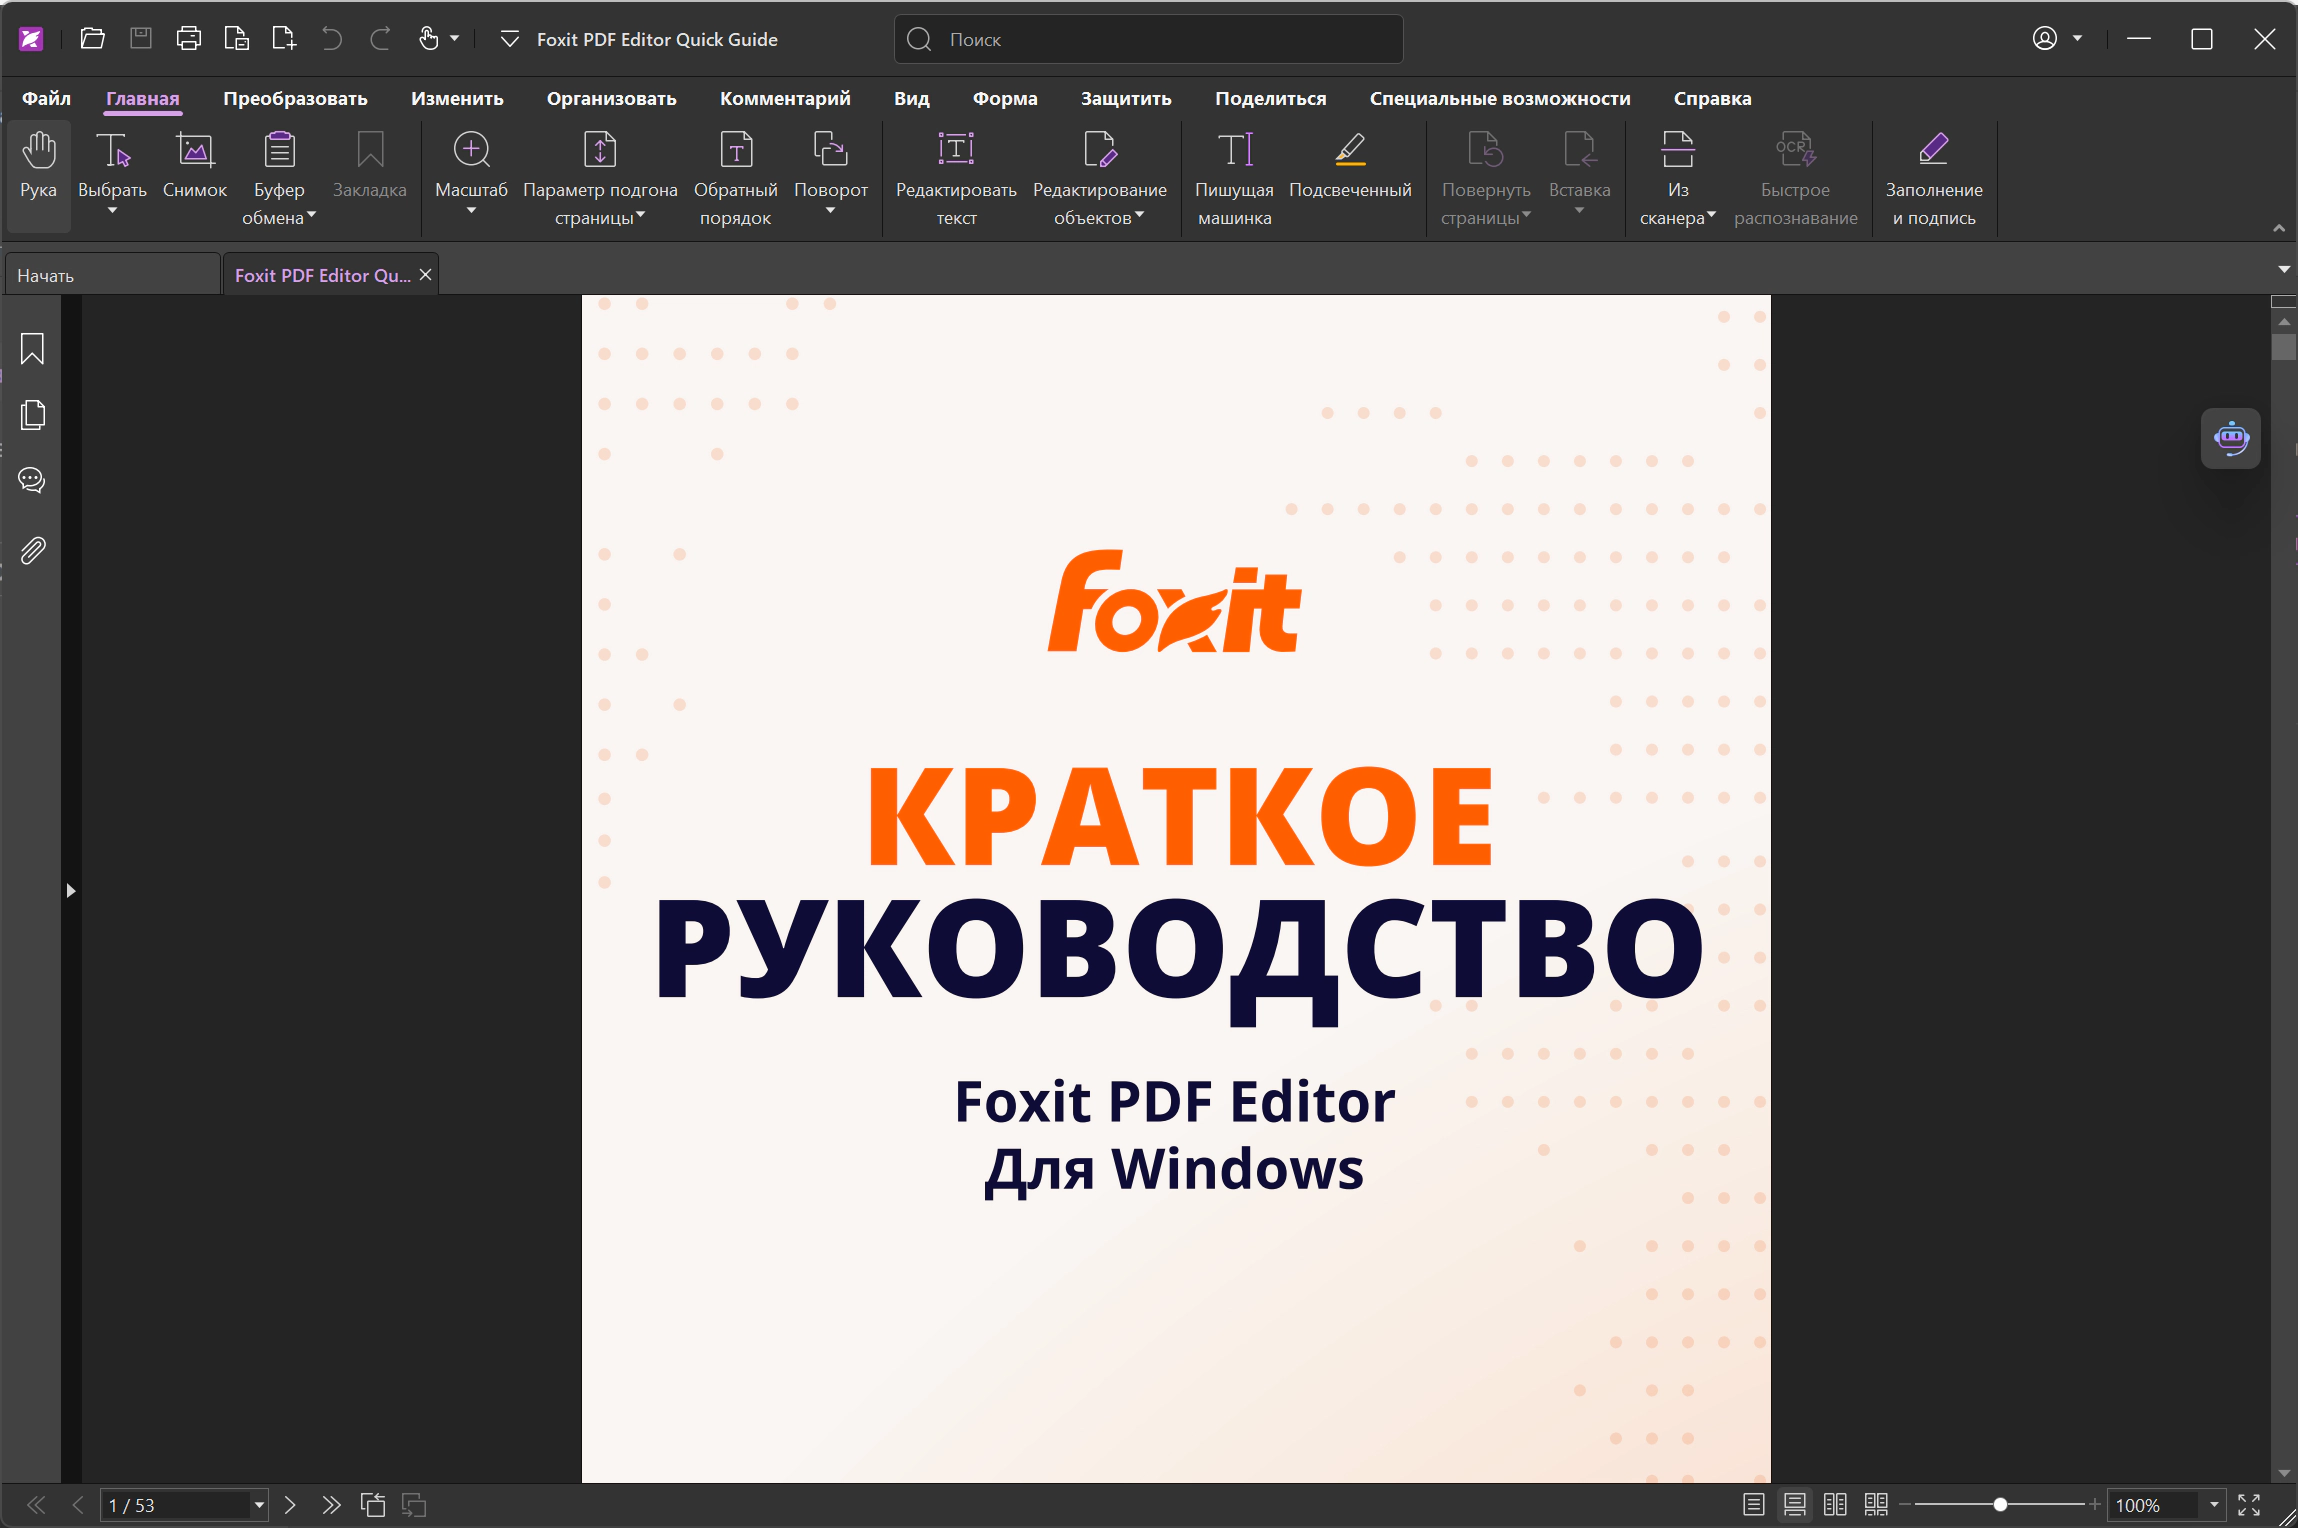Image resolution: width=2298 pixels, height=1528 pixels.
Task: Click the Из сканера scan icon
Action: coord(1678,150)
